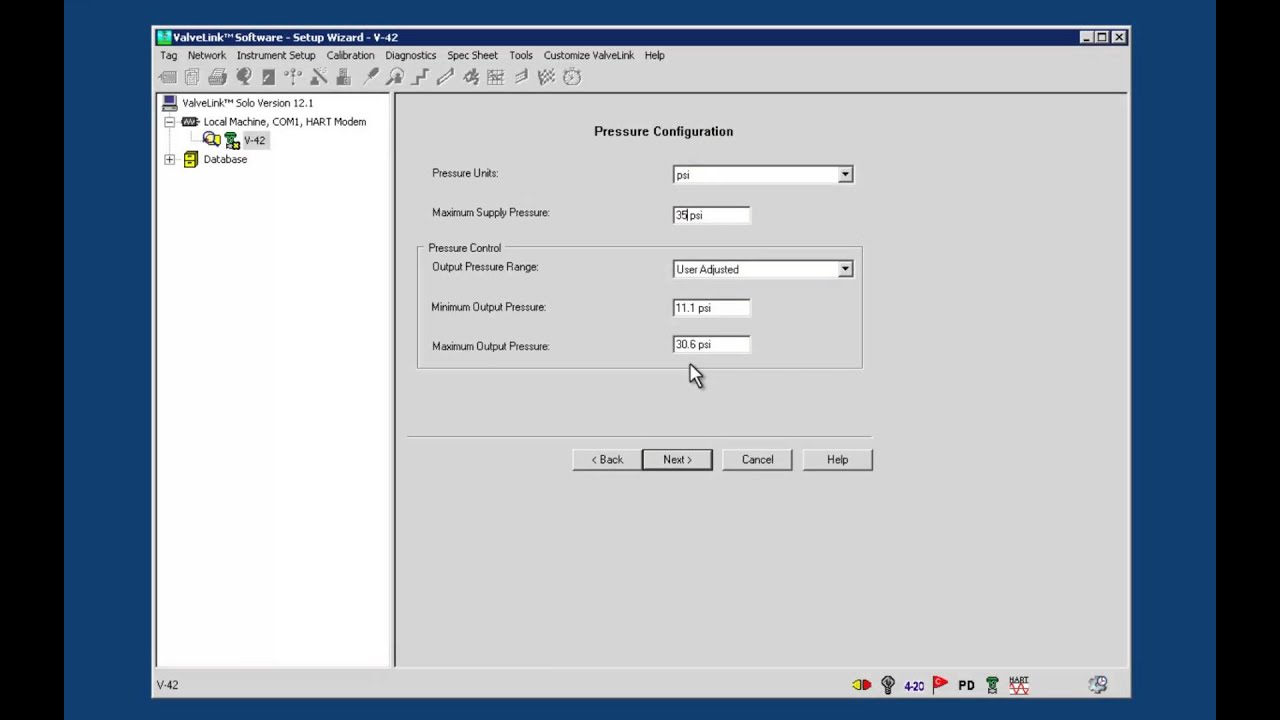
Task: Click the 4-20 status bar indicator
Action: click(x=914, y=686)
